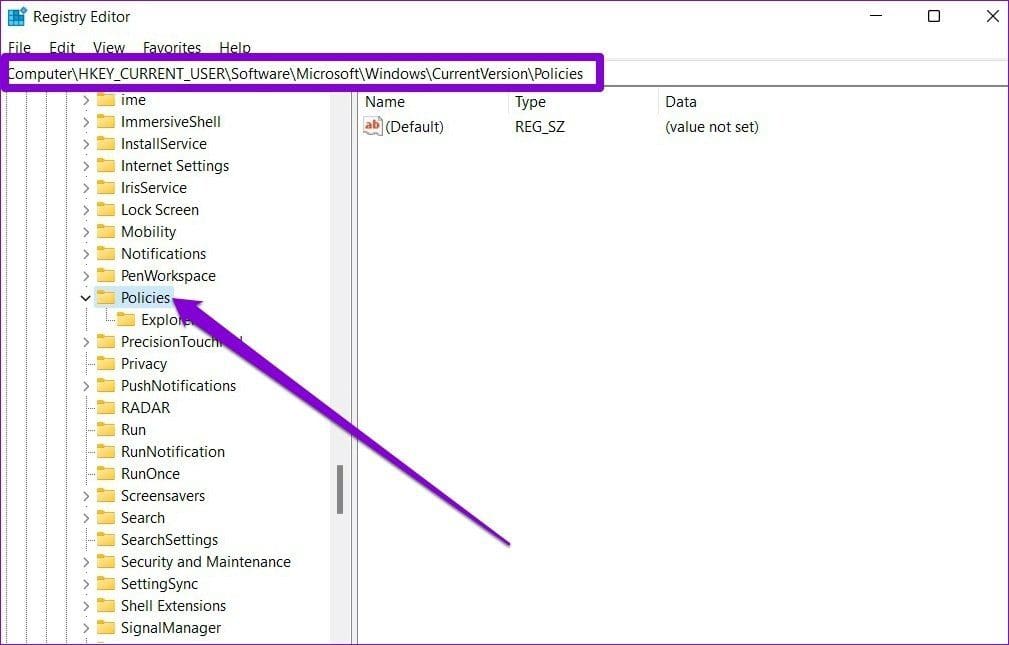Expand the Mobility key
Image resolution: width=1009 pixels, height=645 pixels.
point(86,232)
